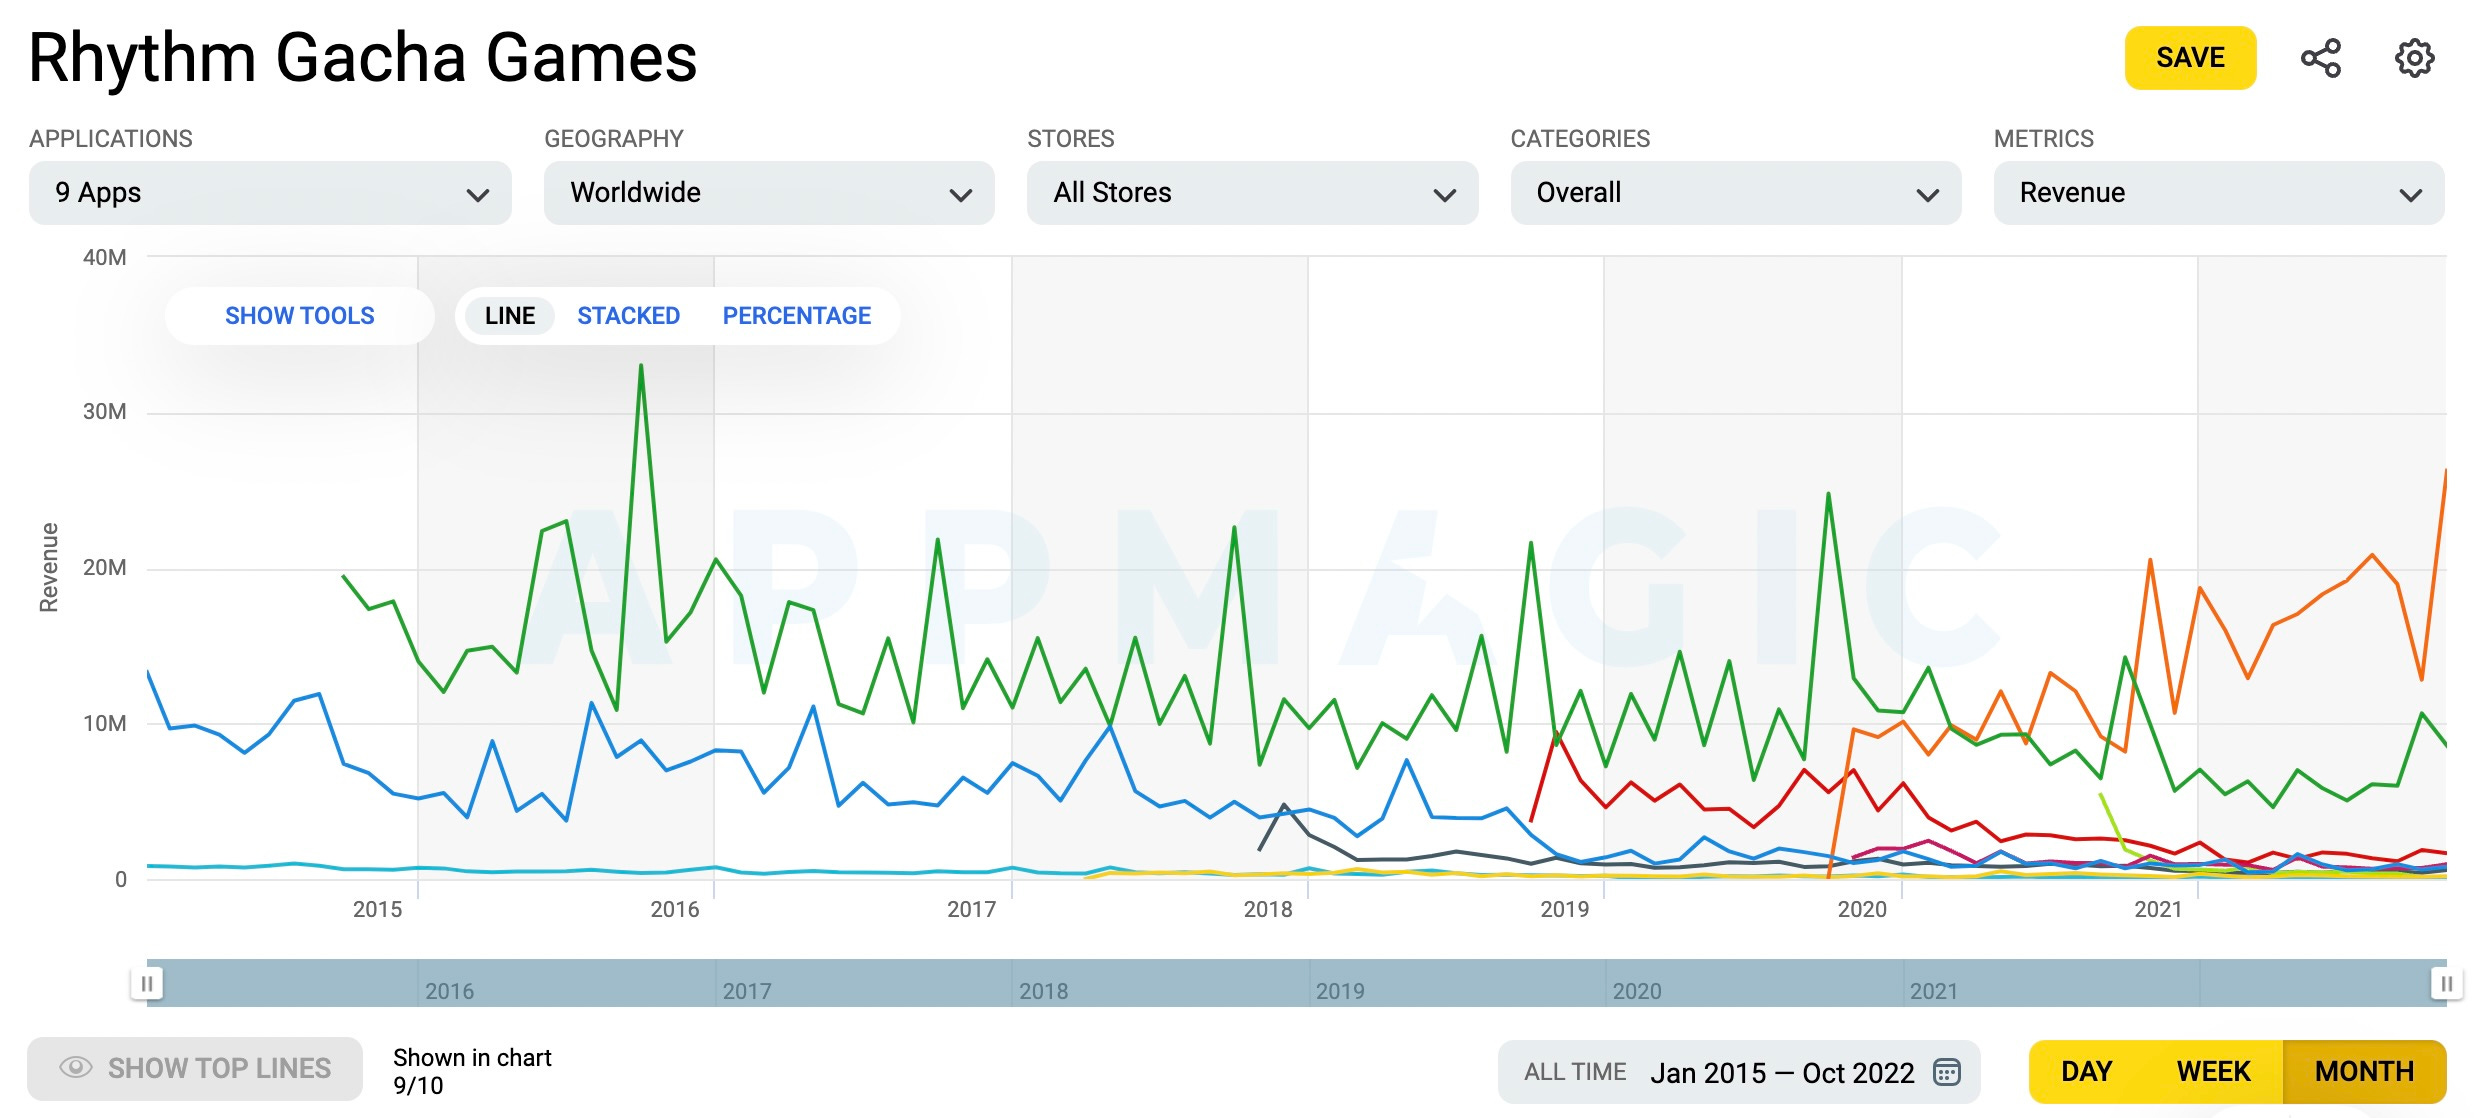Viewport: 2477px width, 1118px height.
Task: Open the calendar date picker icon
Action: (1946, 1072)
